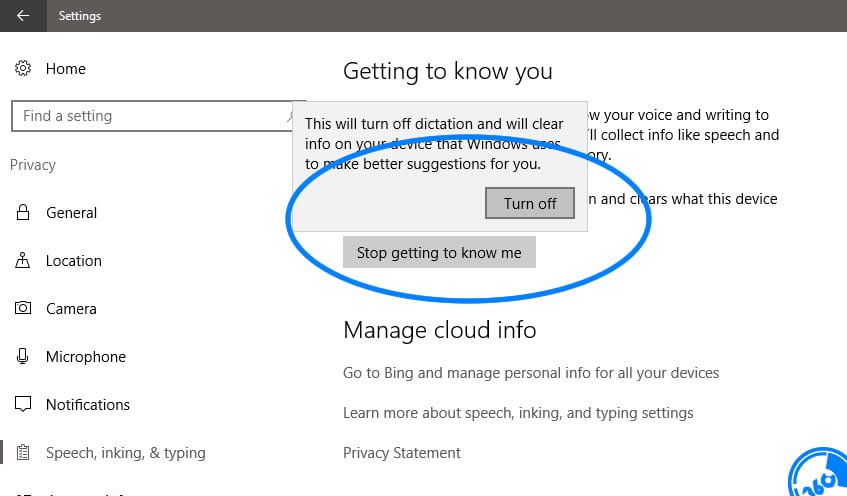Select the Location privacy category label

point(74,261)
